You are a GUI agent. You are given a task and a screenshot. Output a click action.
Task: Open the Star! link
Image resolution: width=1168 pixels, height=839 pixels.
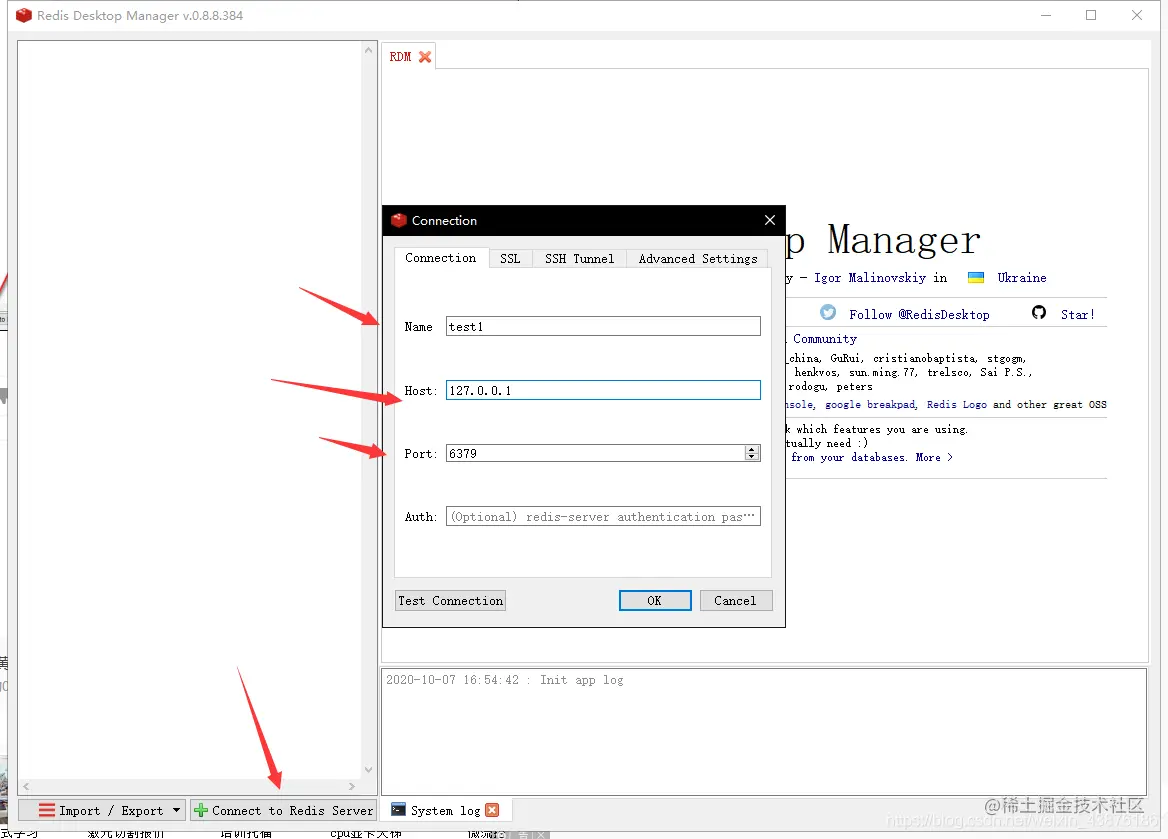point(1078,314)
